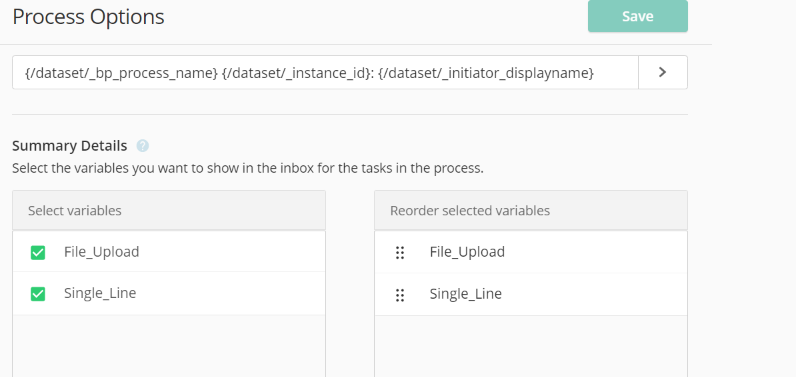The height and width of the screenshot is (377, 796).
Task: Click Single_Line text in the reorder list
Action: coord(466,294)
